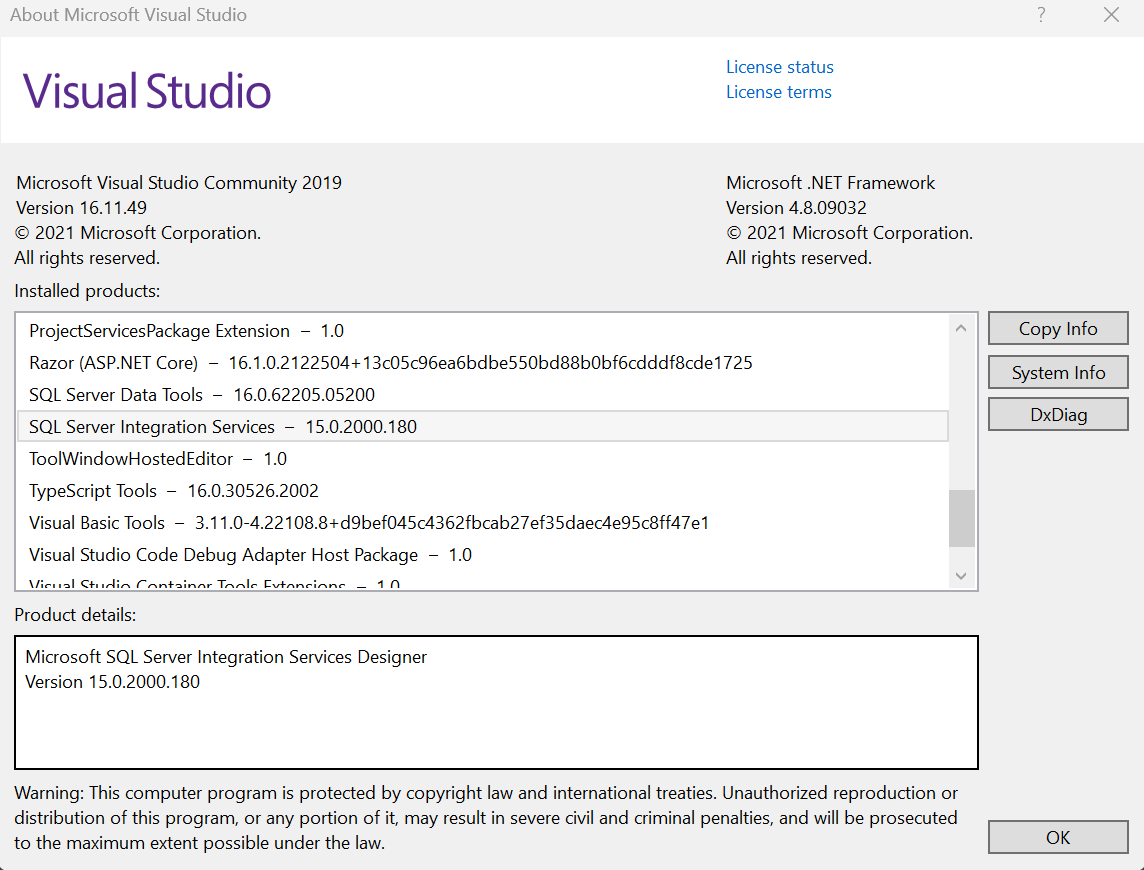Image resolution: width=1144 pixels, height=870 pixels.
Task: Click the installed products scrollbar thumb
Action: coord(962,518)
